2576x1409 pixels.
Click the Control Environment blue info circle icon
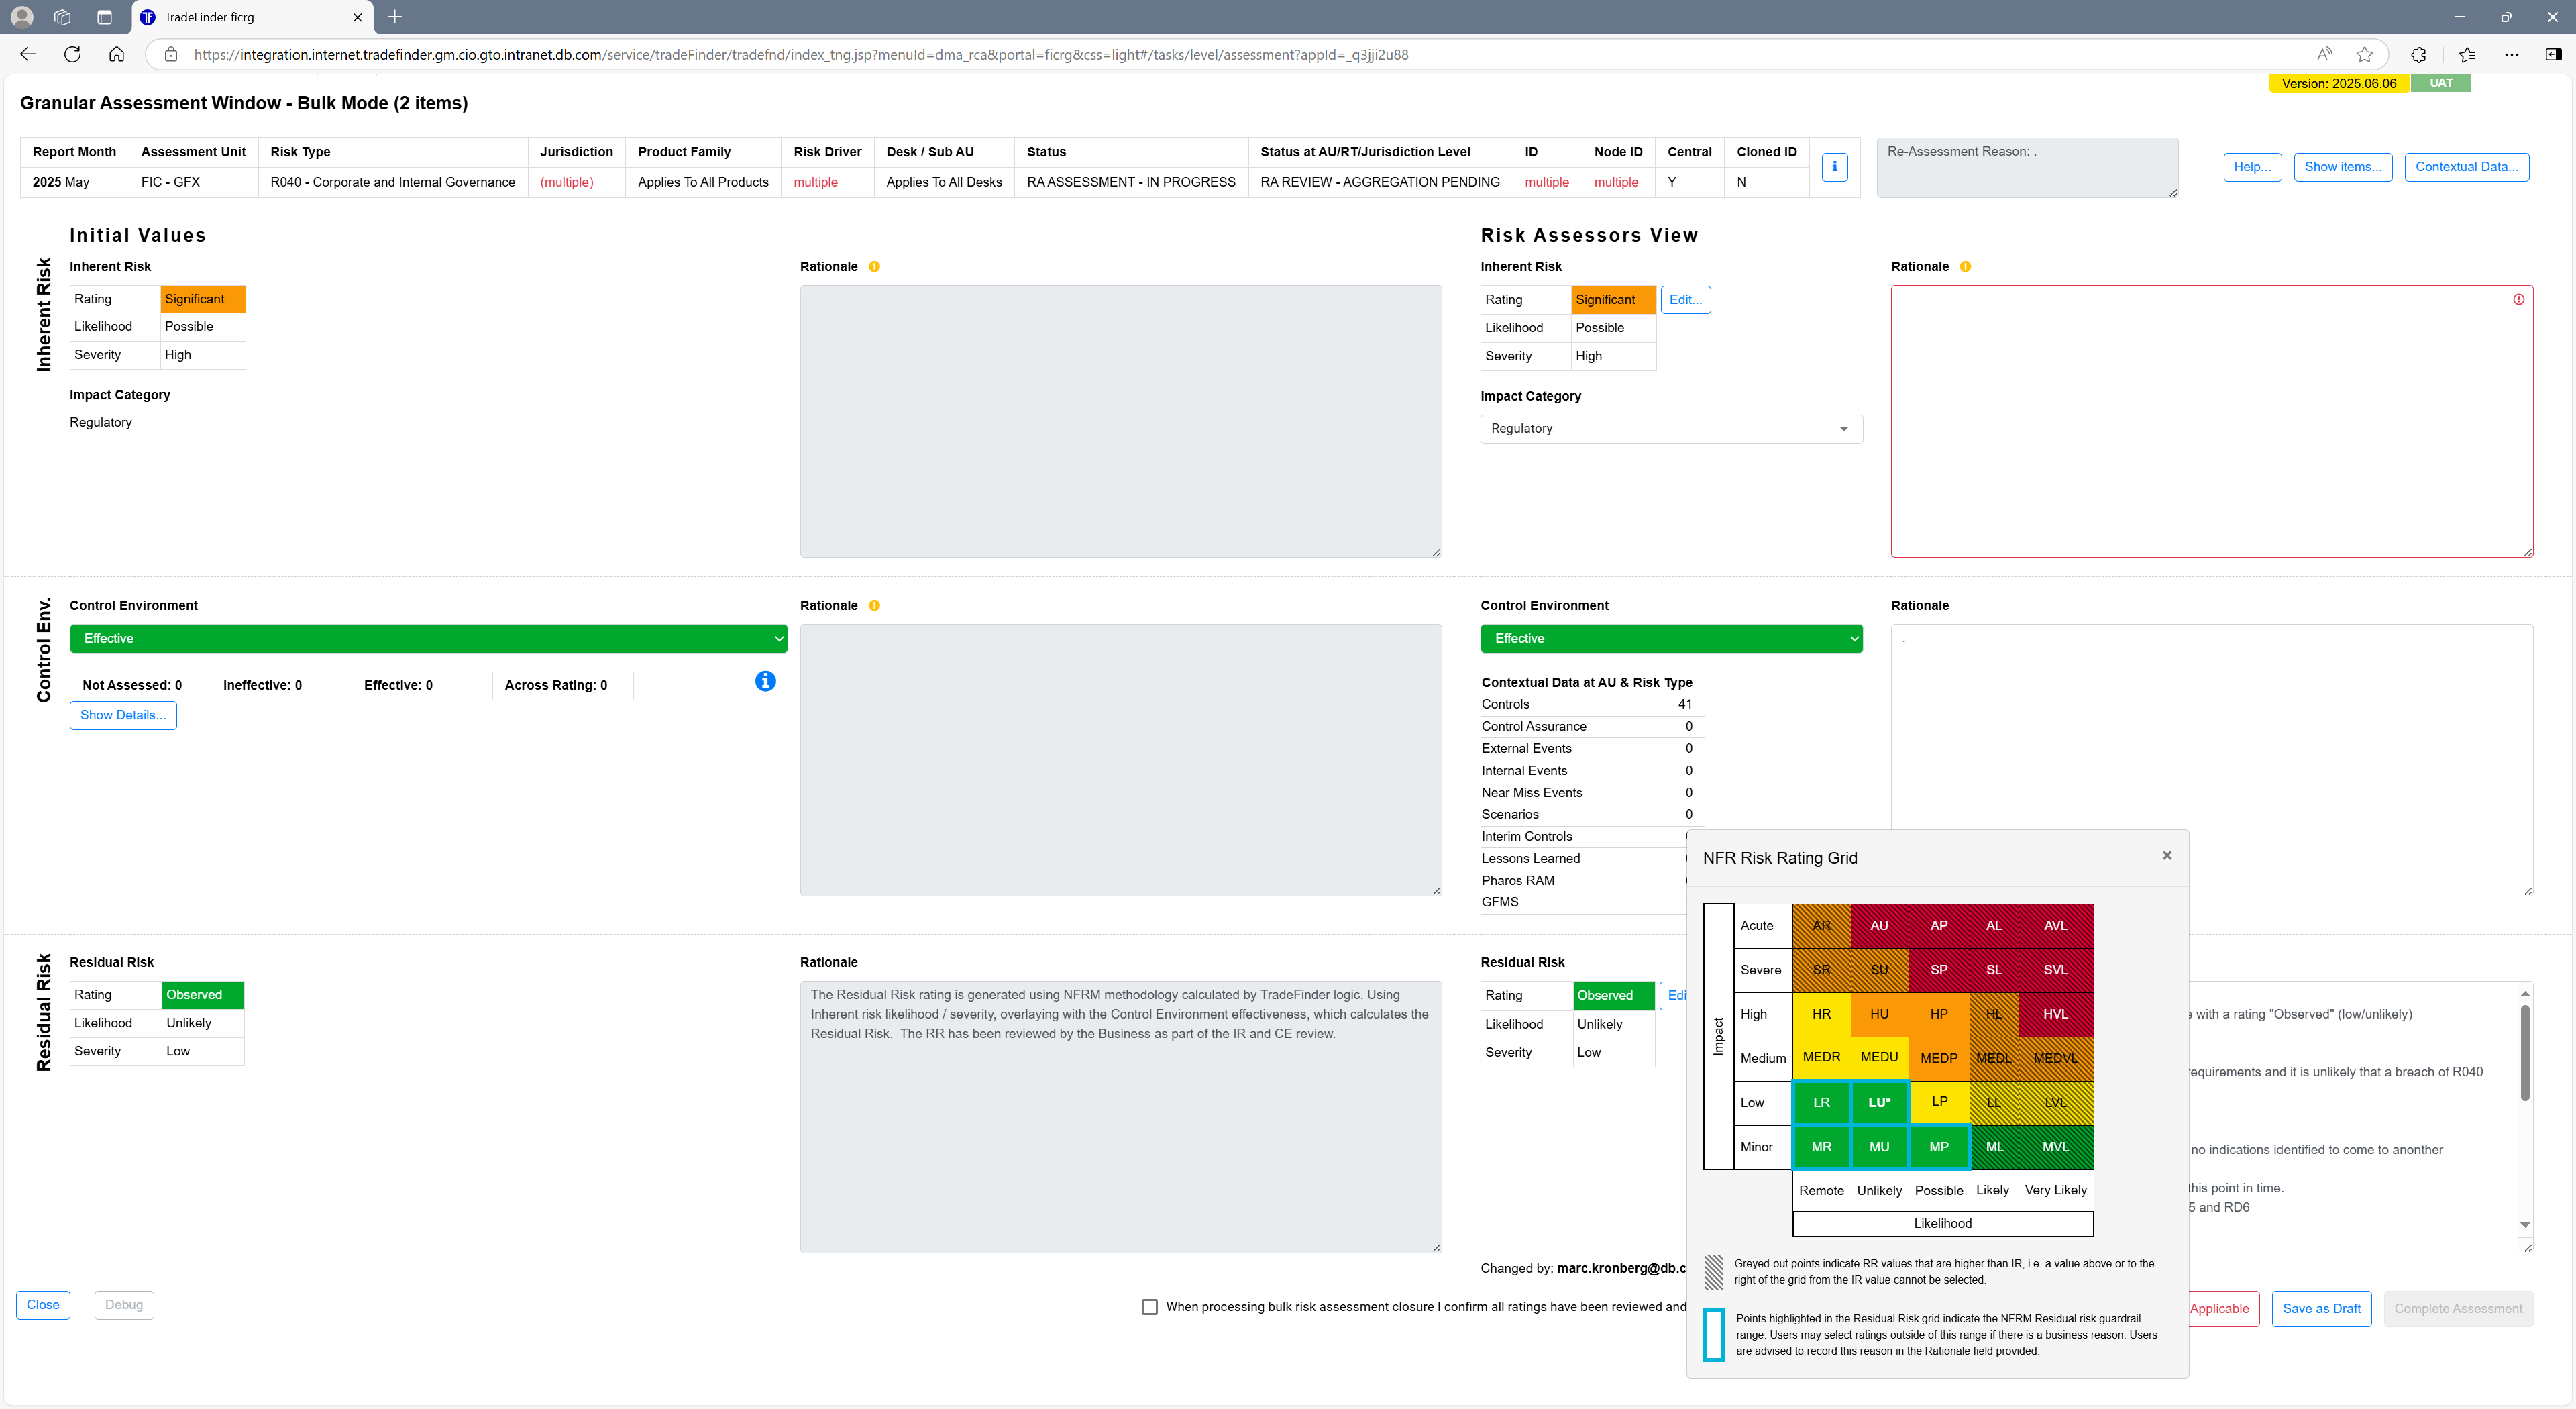pyautogui.click(x=765, y=681)
